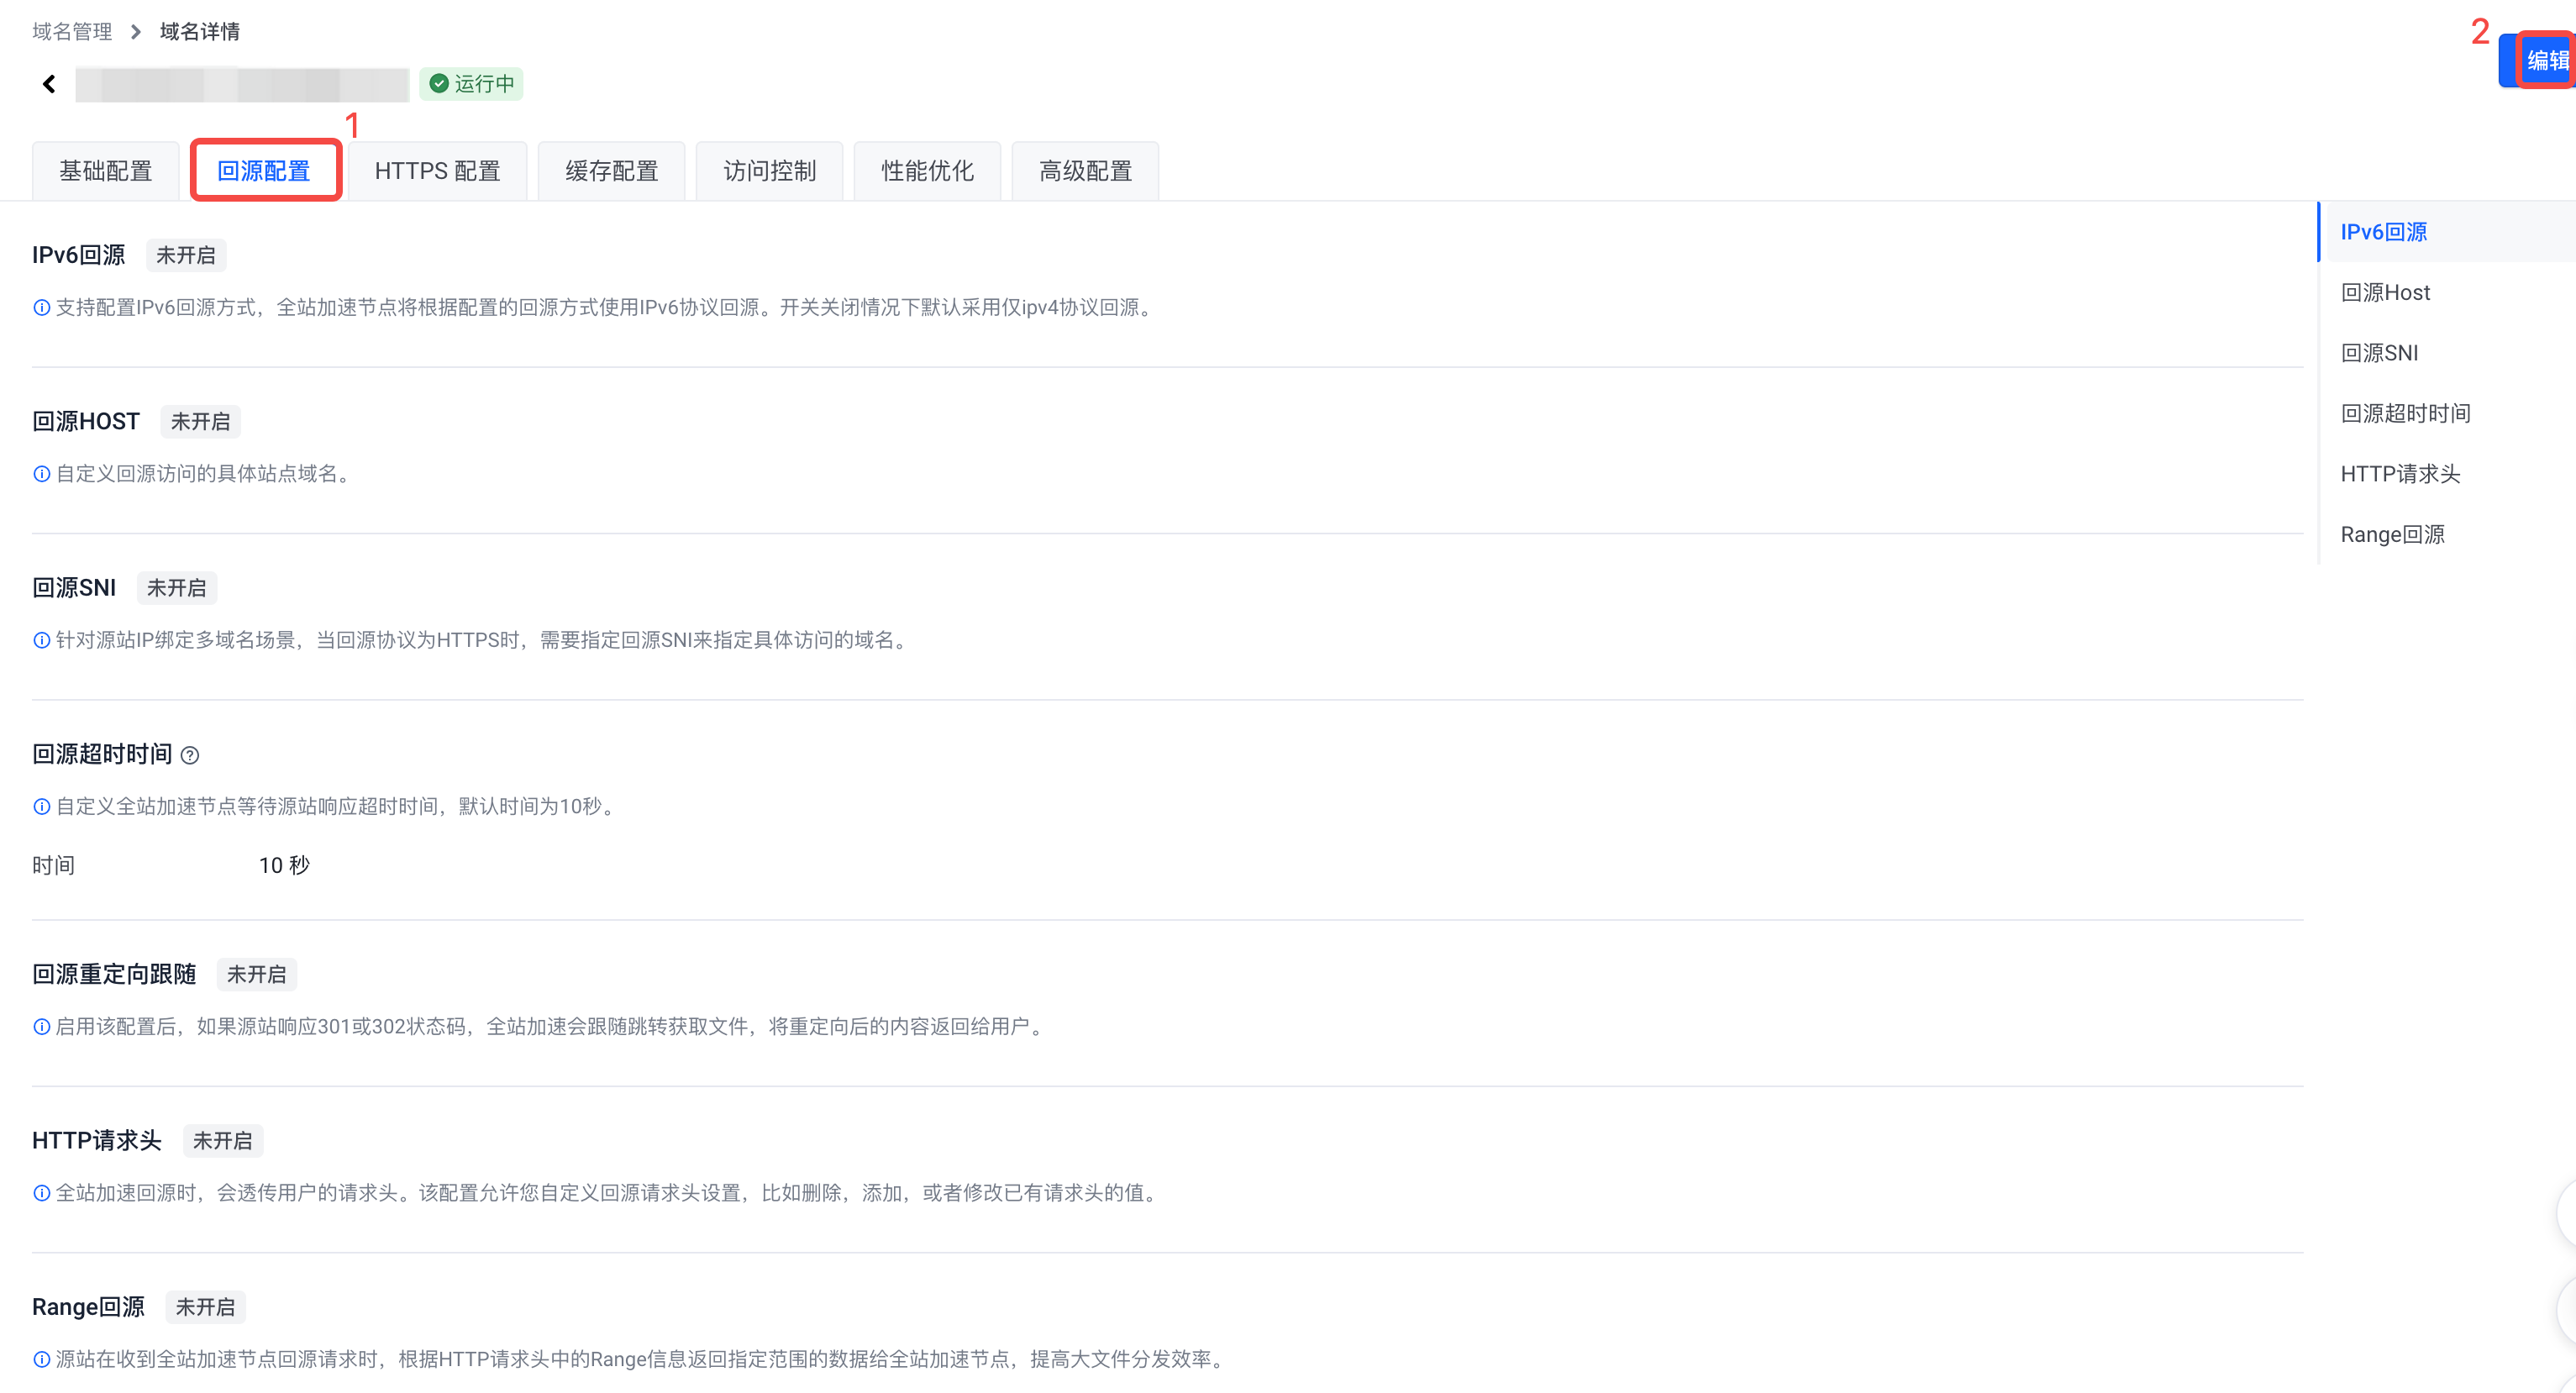Click the green 运行中 status check icon
The height and width of the screenshot is (1393, 2576).
click(438, 84)
